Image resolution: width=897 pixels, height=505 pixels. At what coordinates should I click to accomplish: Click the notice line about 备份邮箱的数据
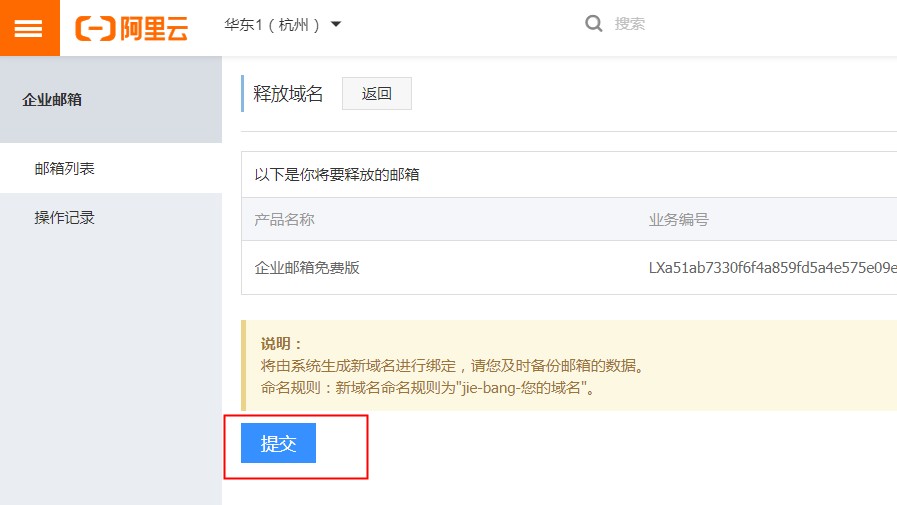tap(452, 365)
